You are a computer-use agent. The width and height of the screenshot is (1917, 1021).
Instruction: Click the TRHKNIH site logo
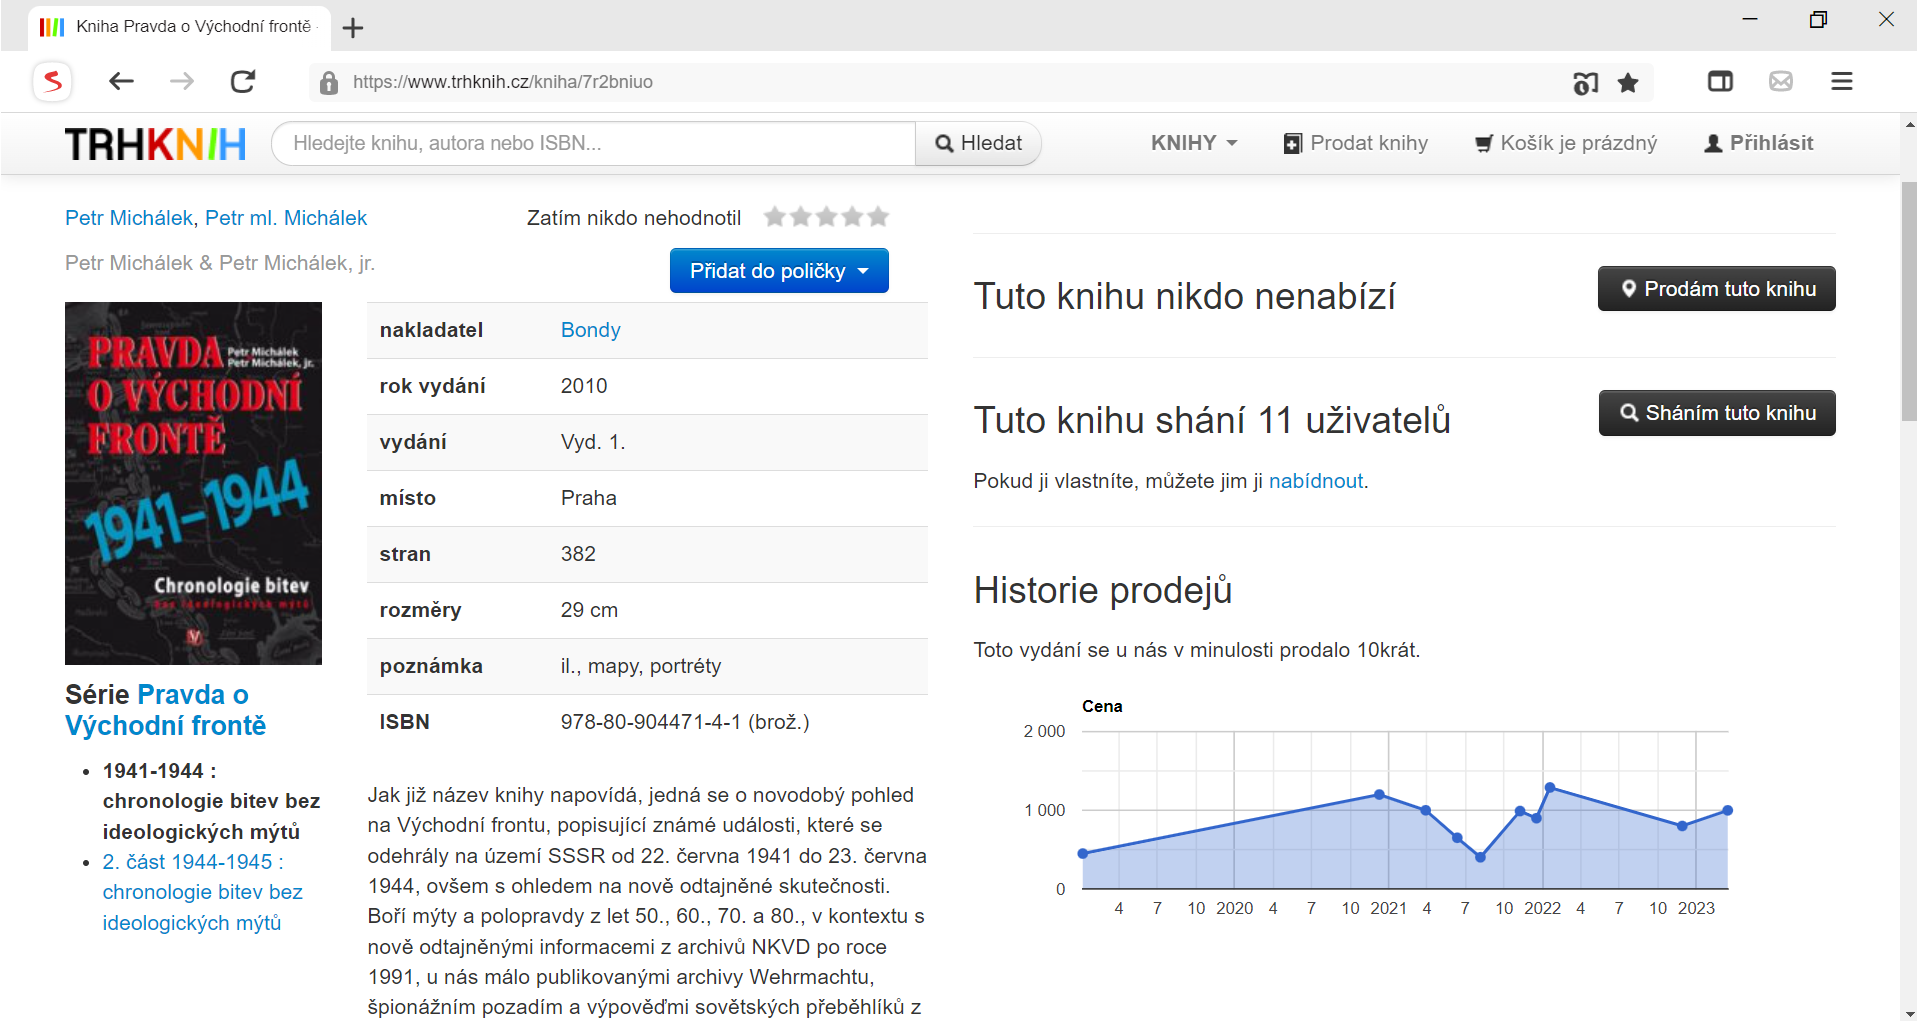pyautogui.click(x=156, y=144)
